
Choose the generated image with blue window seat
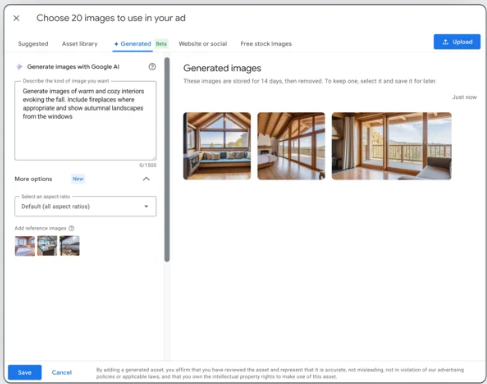click(x=217, y=146)
